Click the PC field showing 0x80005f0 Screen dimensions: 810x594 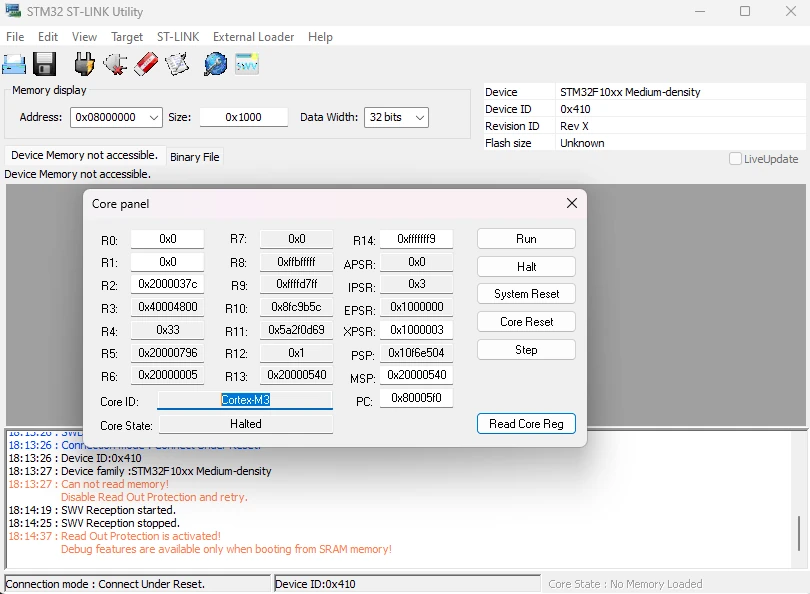416,398
